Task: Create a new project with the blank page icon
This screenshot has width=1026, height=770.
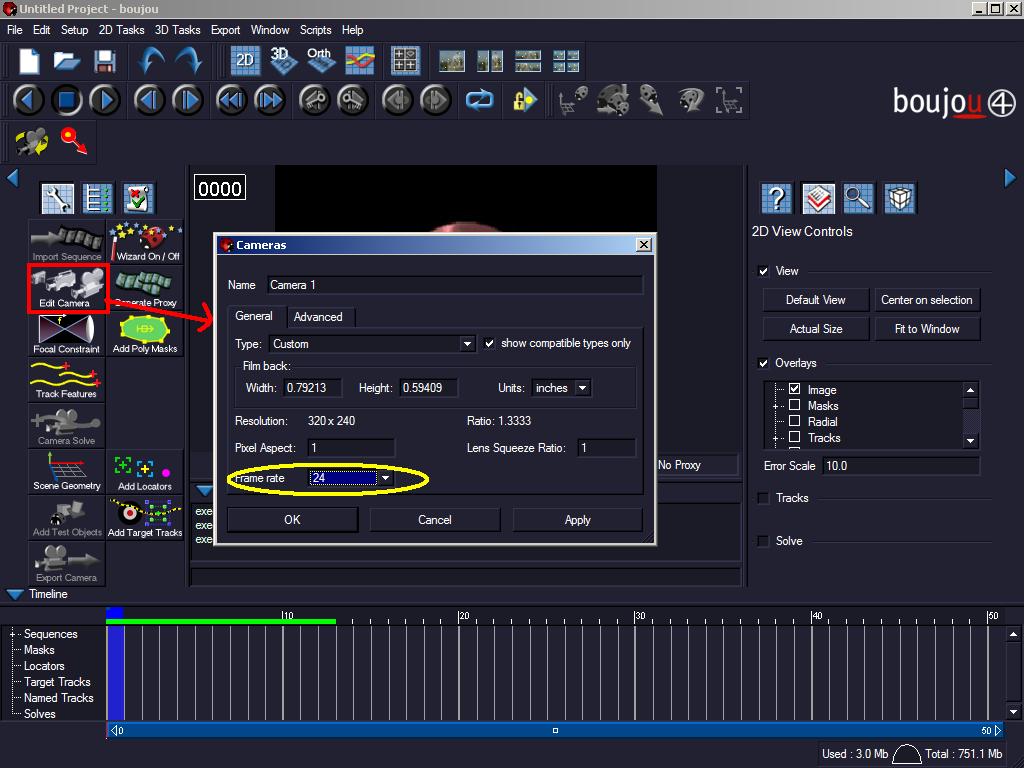Action: pos(29,61)
